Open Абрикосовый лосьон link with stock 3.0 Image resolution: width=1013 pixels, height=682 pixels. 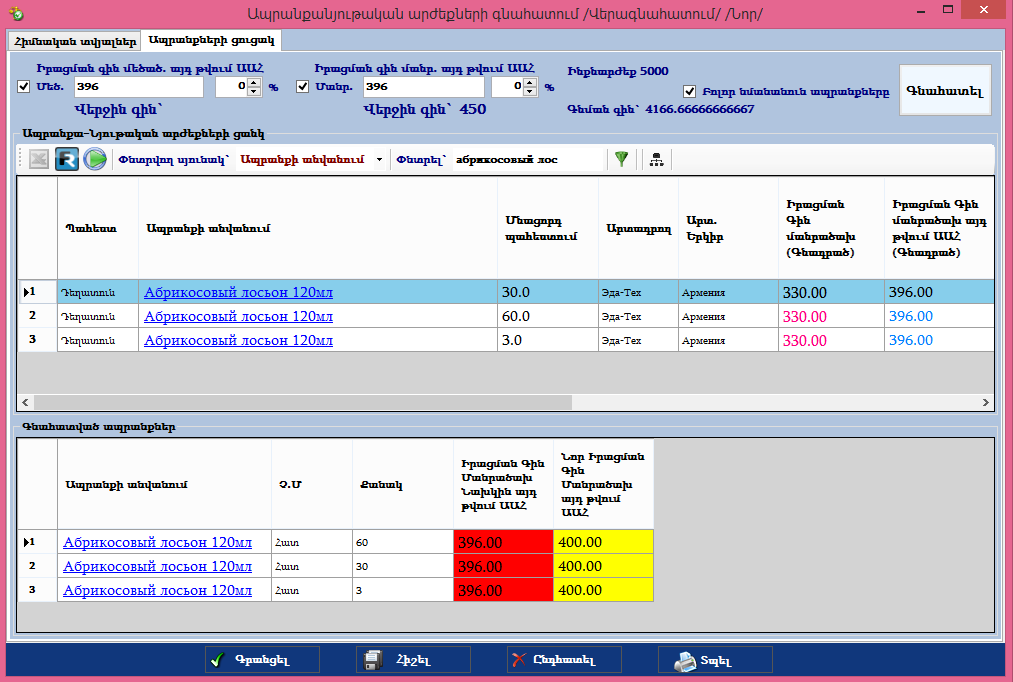(238, 340)
